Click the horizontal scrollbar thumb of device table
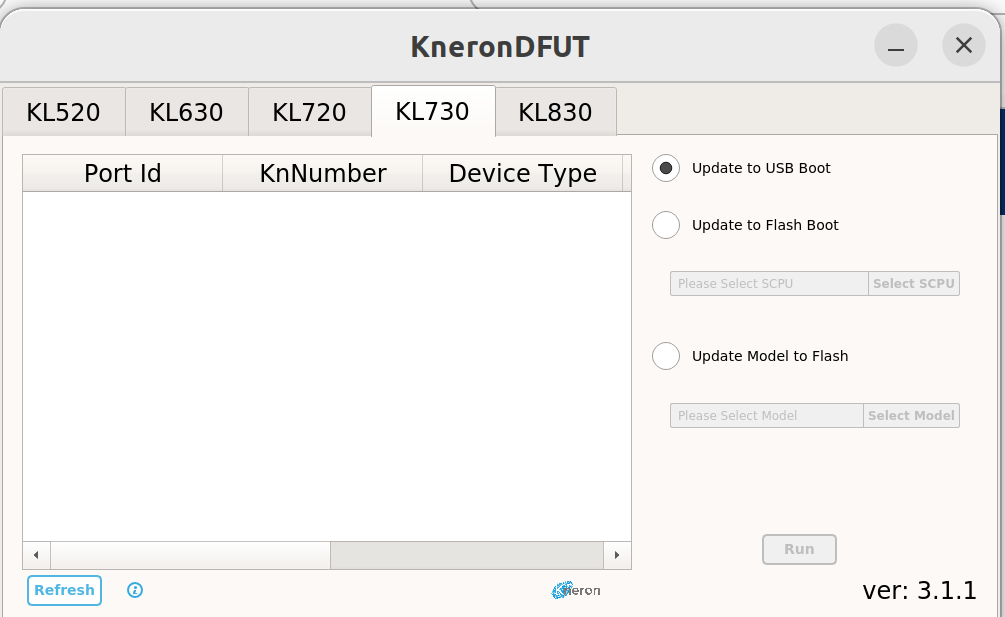This screenshot has width=1005, height=617. click(x=190, y=555)
